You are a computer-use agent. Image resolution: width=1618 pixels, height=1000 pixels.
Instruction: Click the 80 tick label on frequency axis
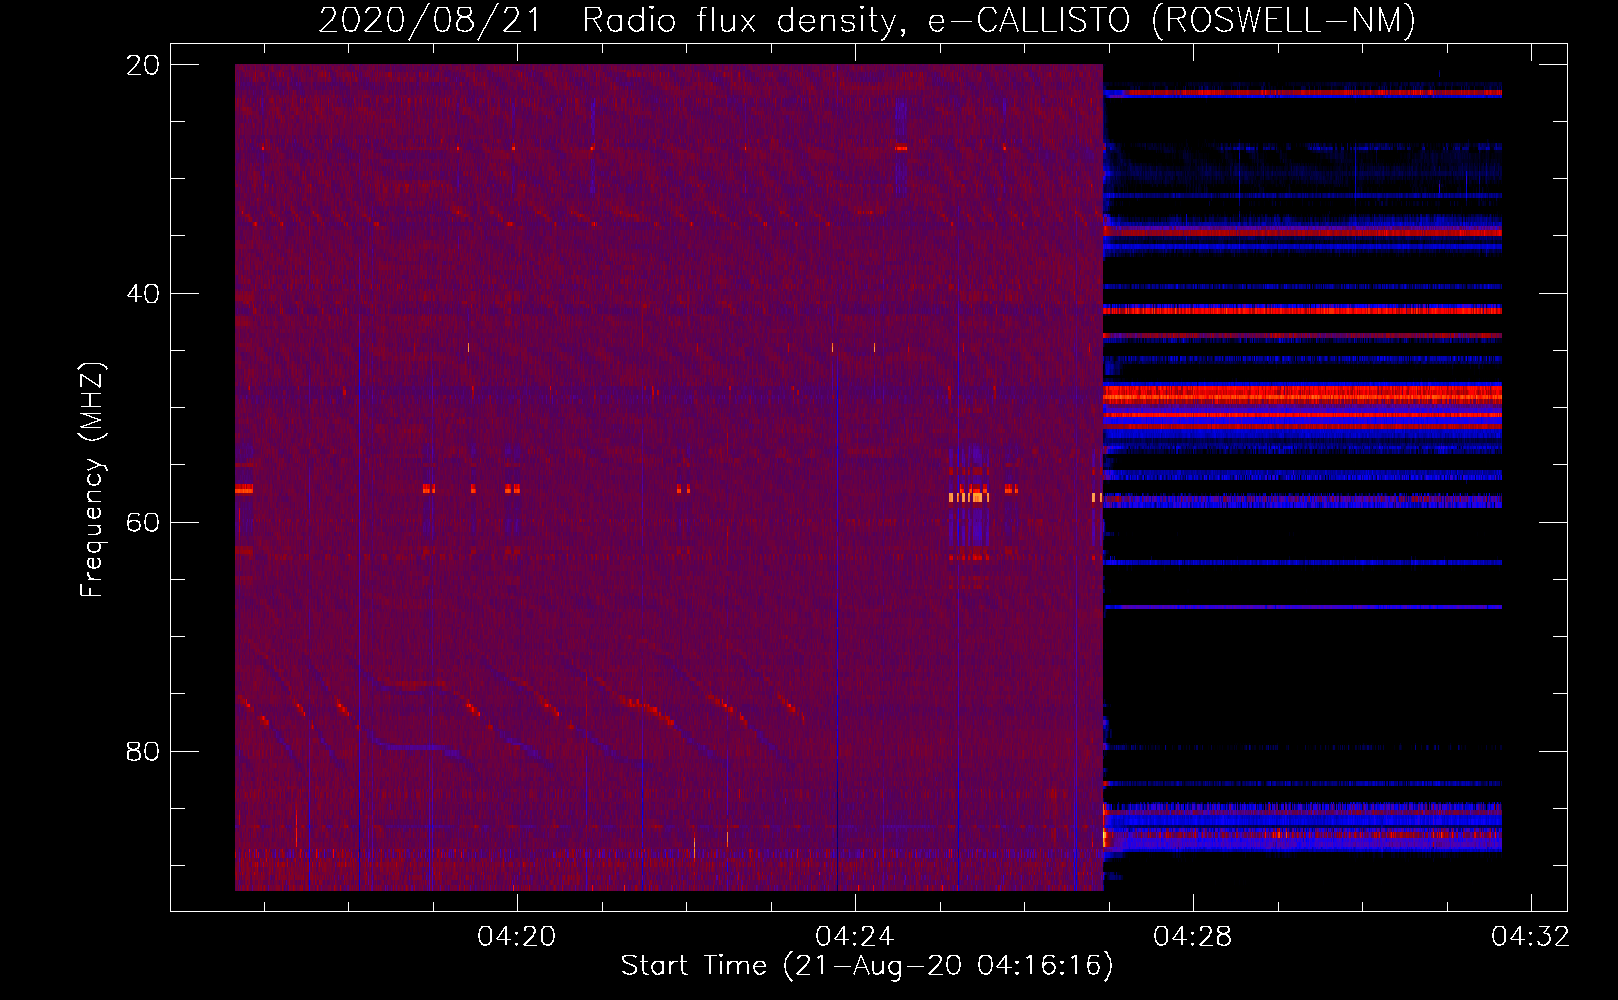tap(143, 752)
